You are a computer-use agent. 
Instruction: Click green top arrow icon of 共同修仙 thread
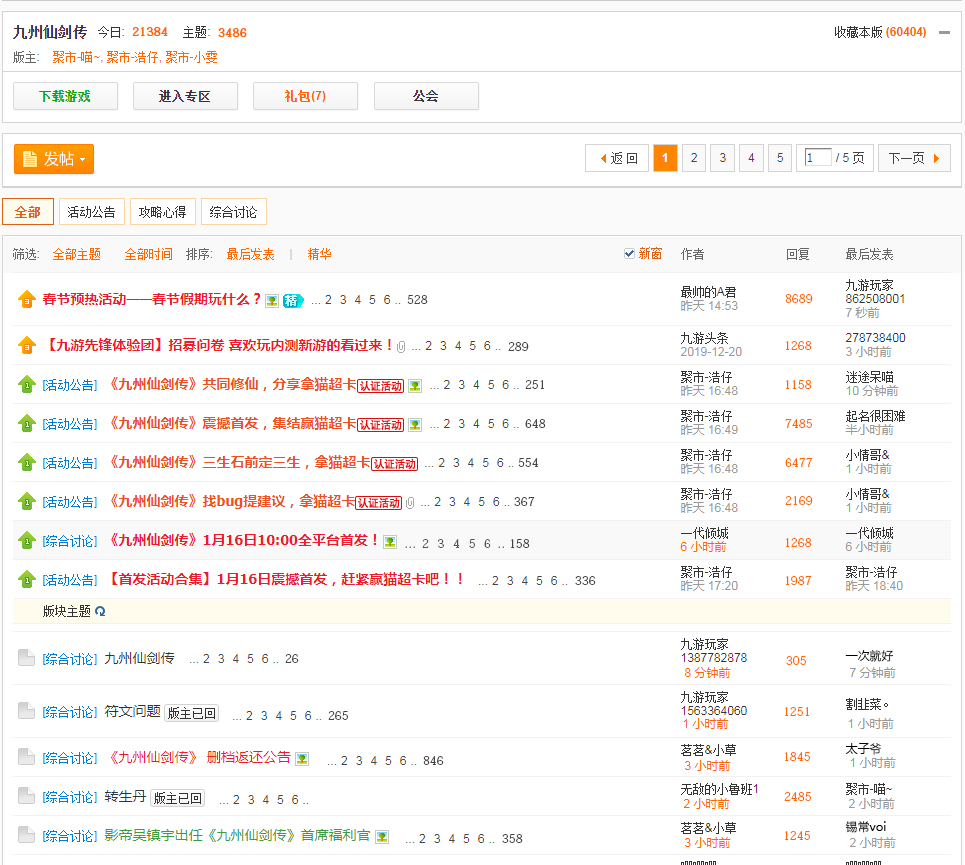point(27,385)
